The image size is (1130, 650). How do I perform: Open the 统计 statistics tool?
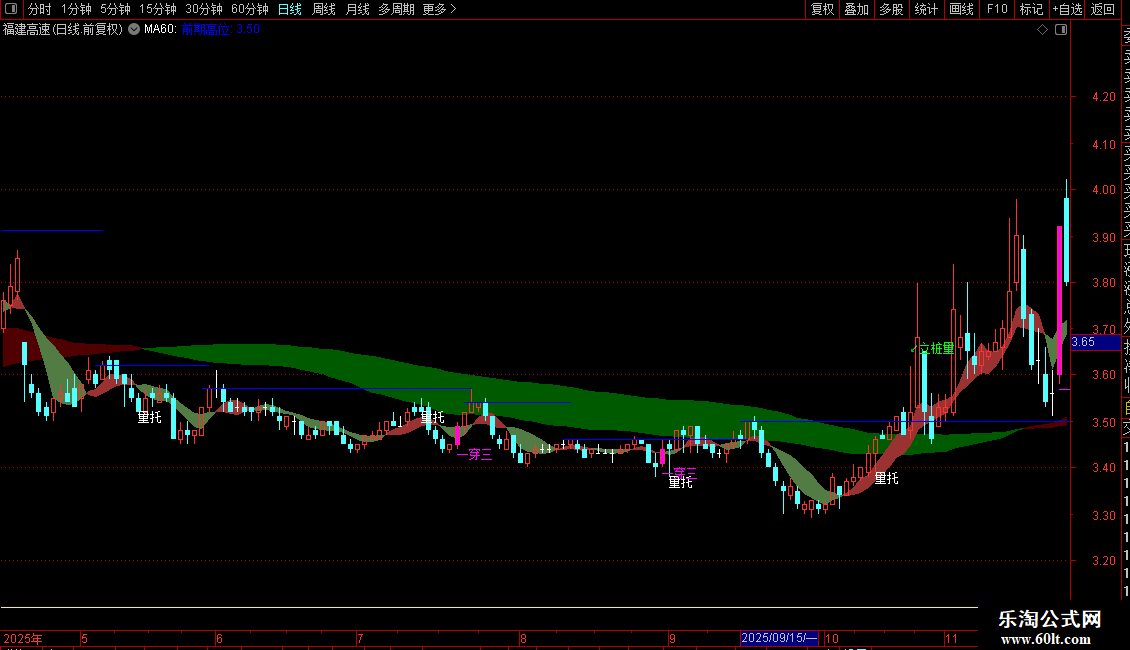[926, 9]
